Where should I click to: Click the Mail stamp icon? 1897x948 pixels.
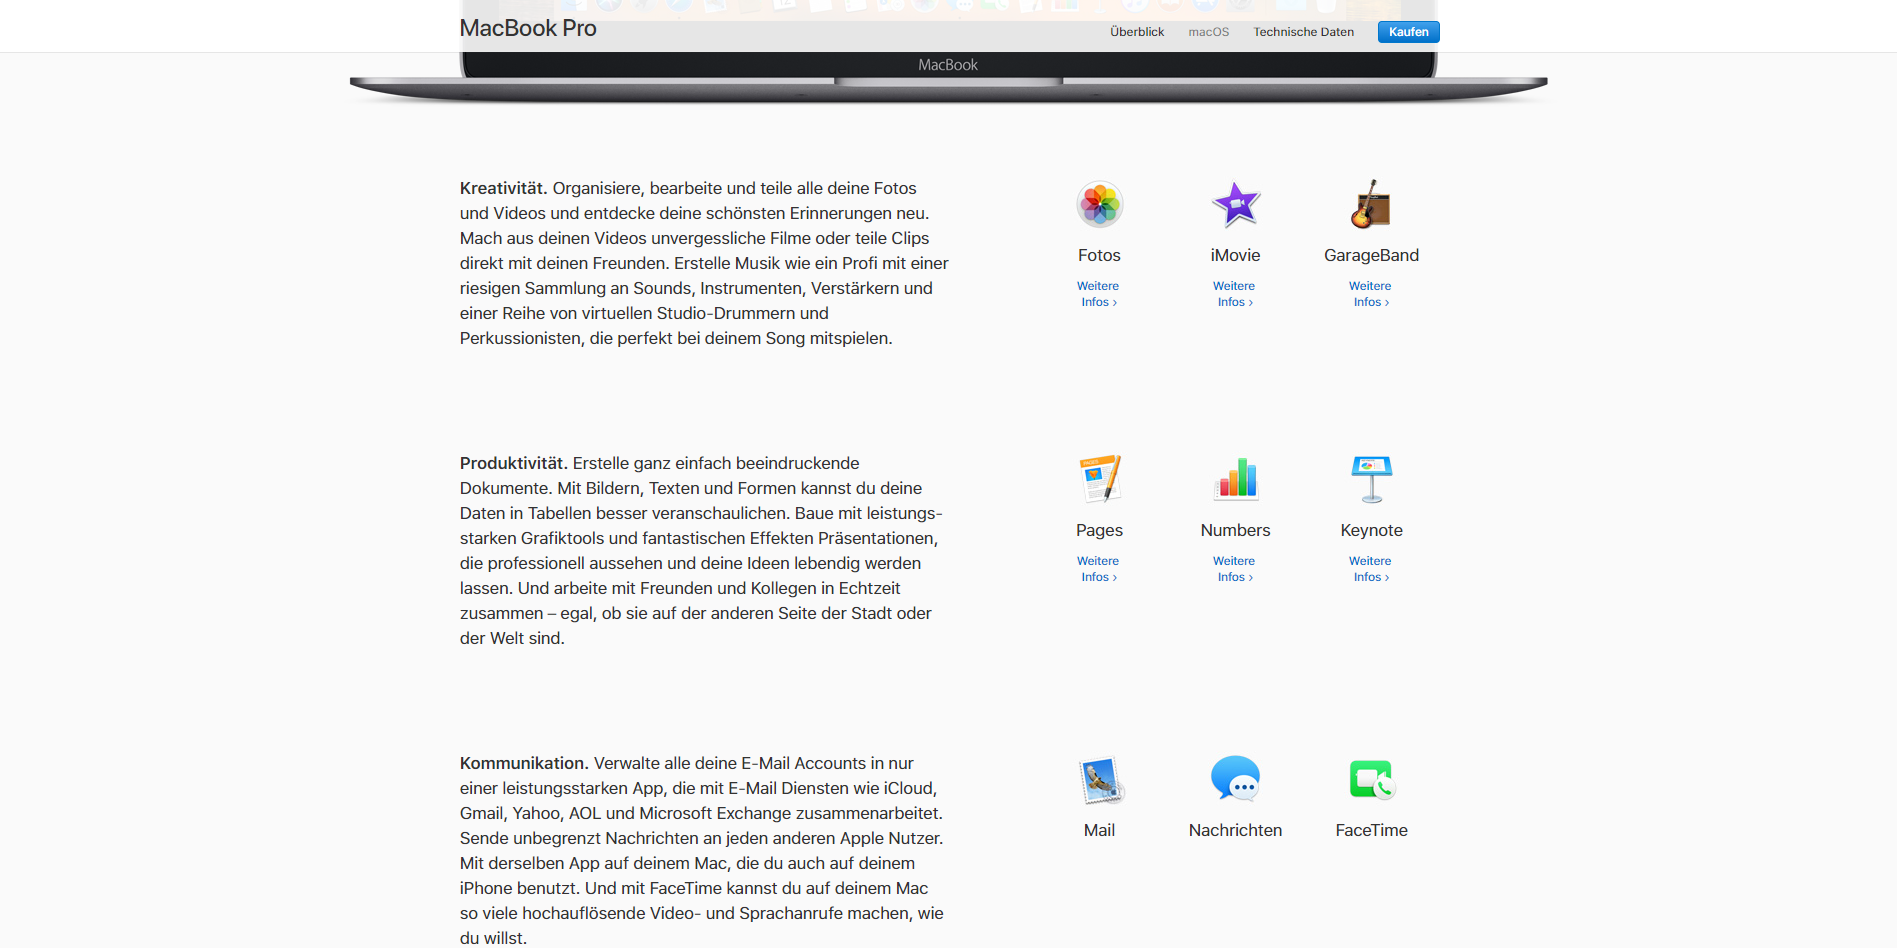[x=1101, y=781]
